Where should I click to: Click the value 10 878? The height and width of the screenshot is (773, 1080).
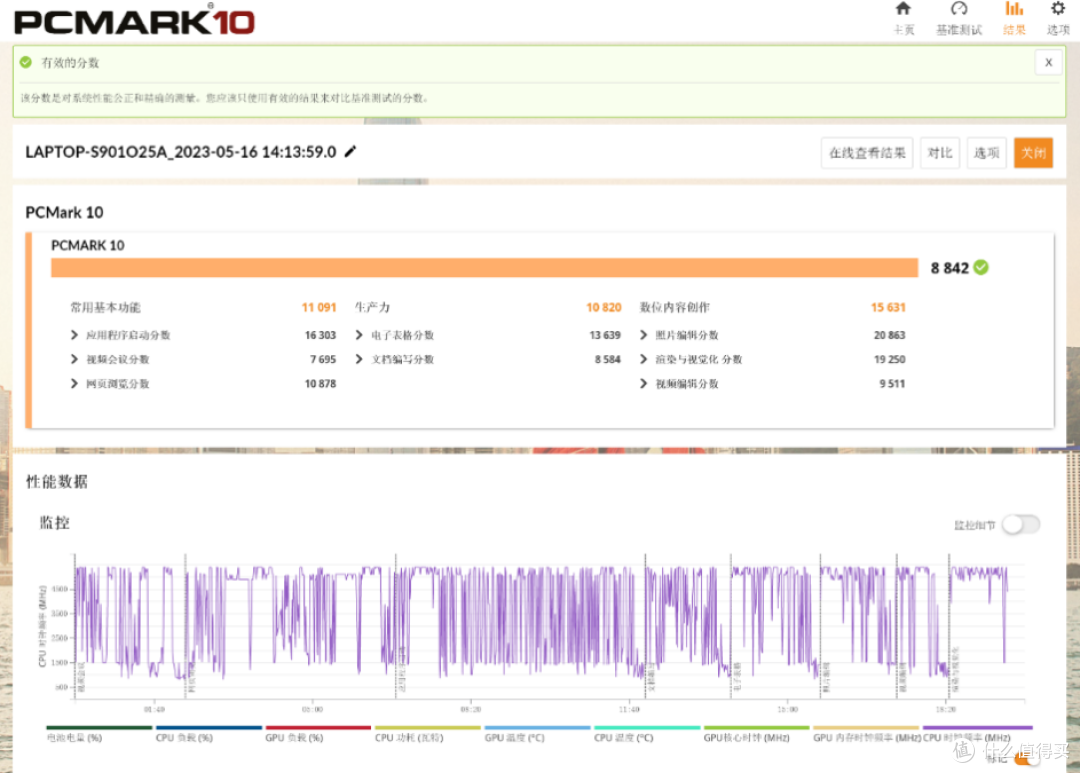coord(320,384)
